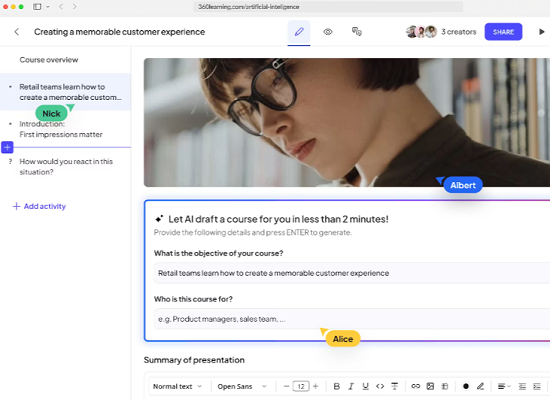
Task: Click the Add activity link
Action: point(39,206)
